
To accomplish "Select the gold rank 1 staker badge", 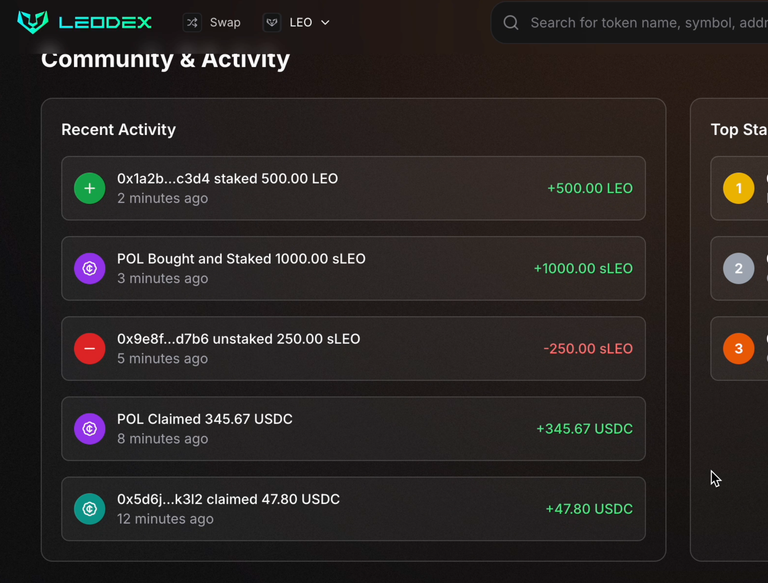I will coord(739,188).
